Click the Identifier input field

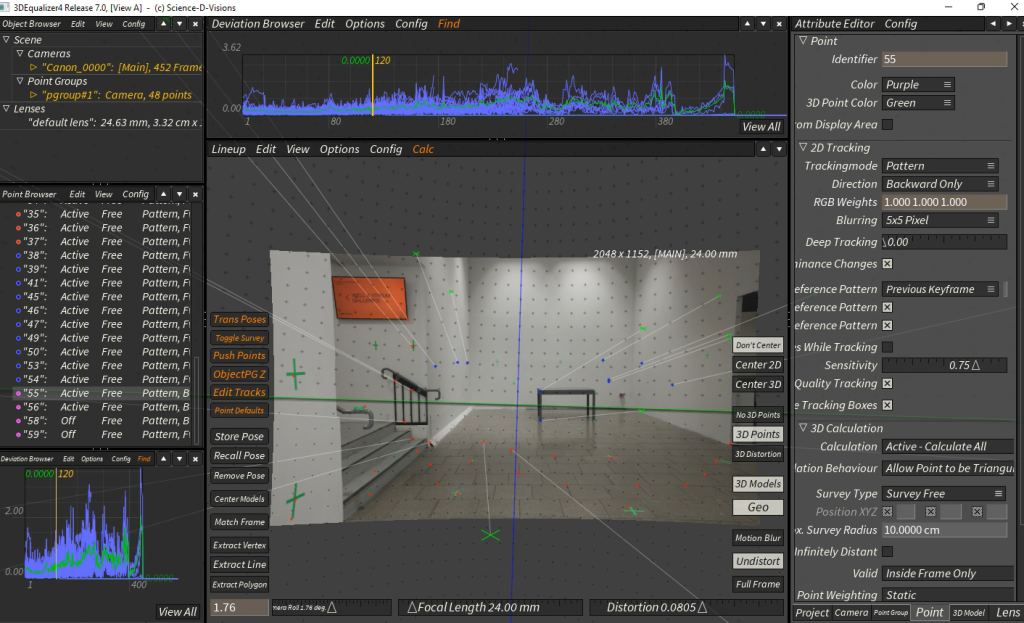[x=944, y=59]
